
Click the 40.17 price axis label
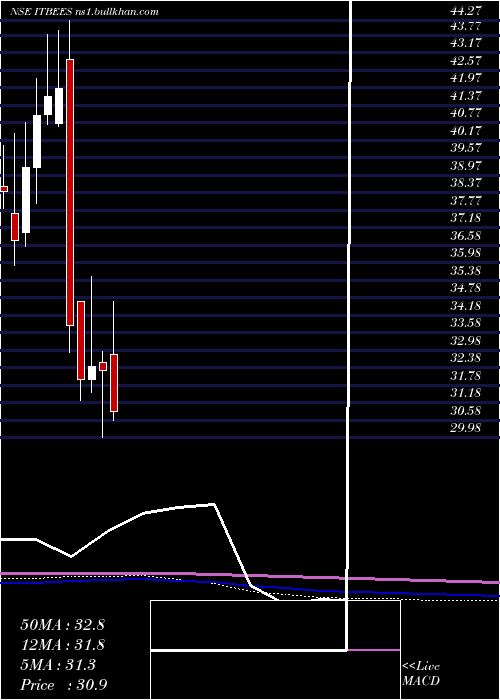click(x=466, y=131)
